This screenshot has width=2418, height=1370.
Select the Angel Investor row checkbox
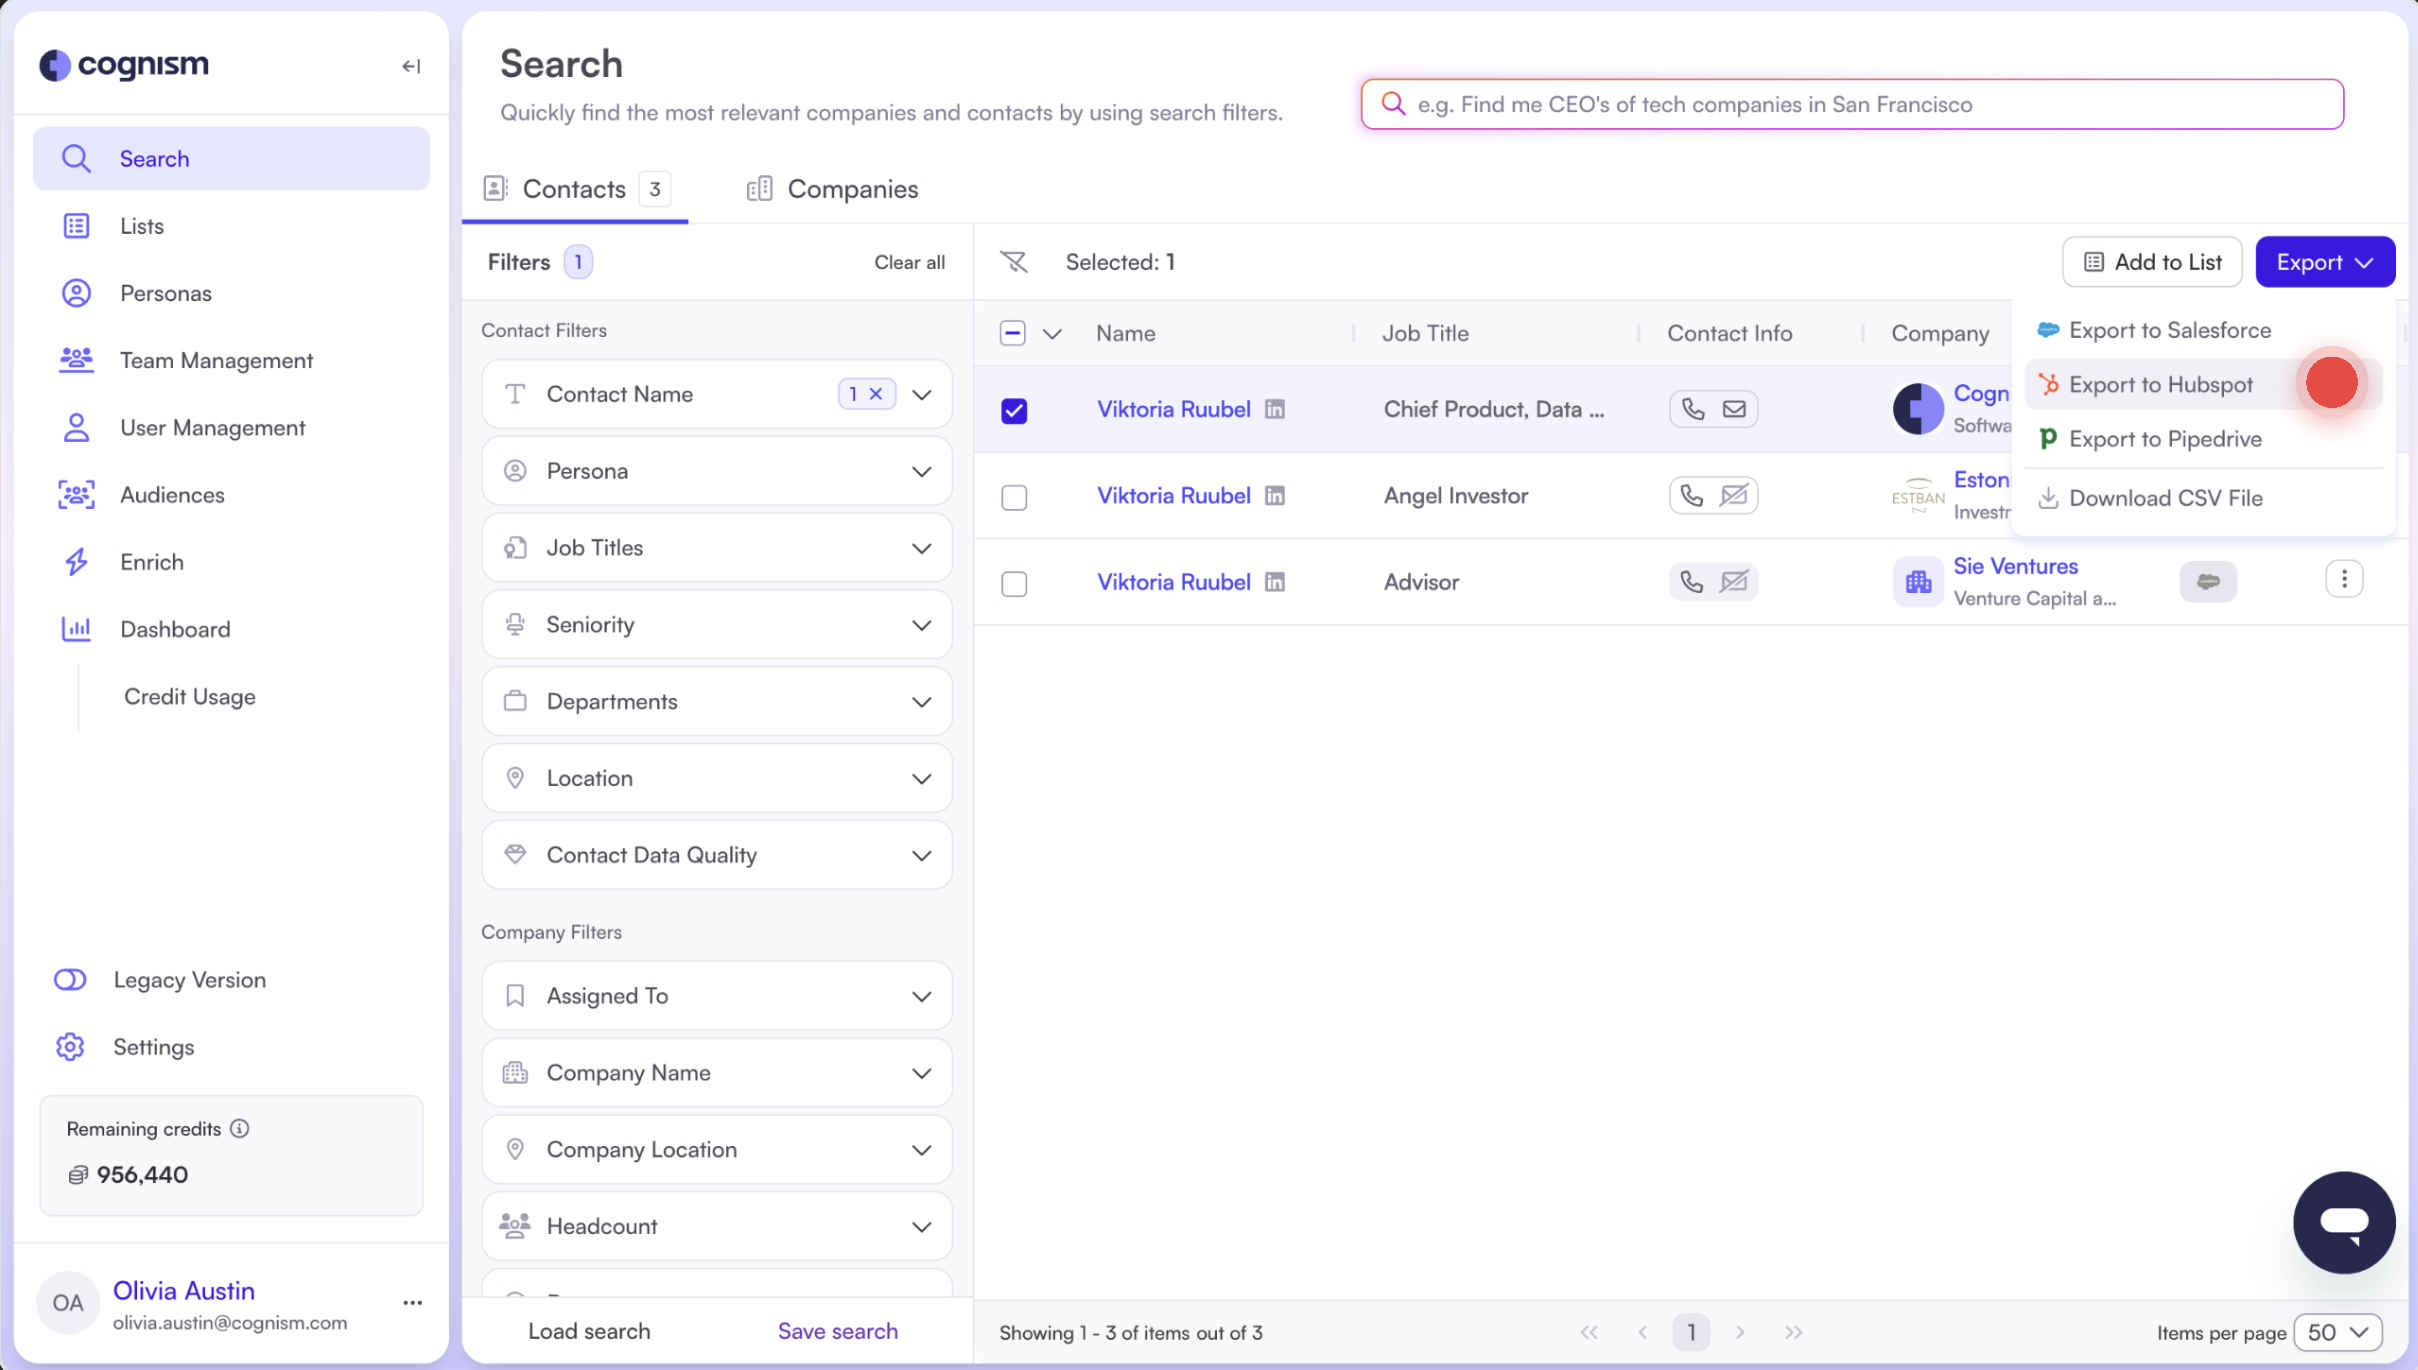pos(1014,497)
